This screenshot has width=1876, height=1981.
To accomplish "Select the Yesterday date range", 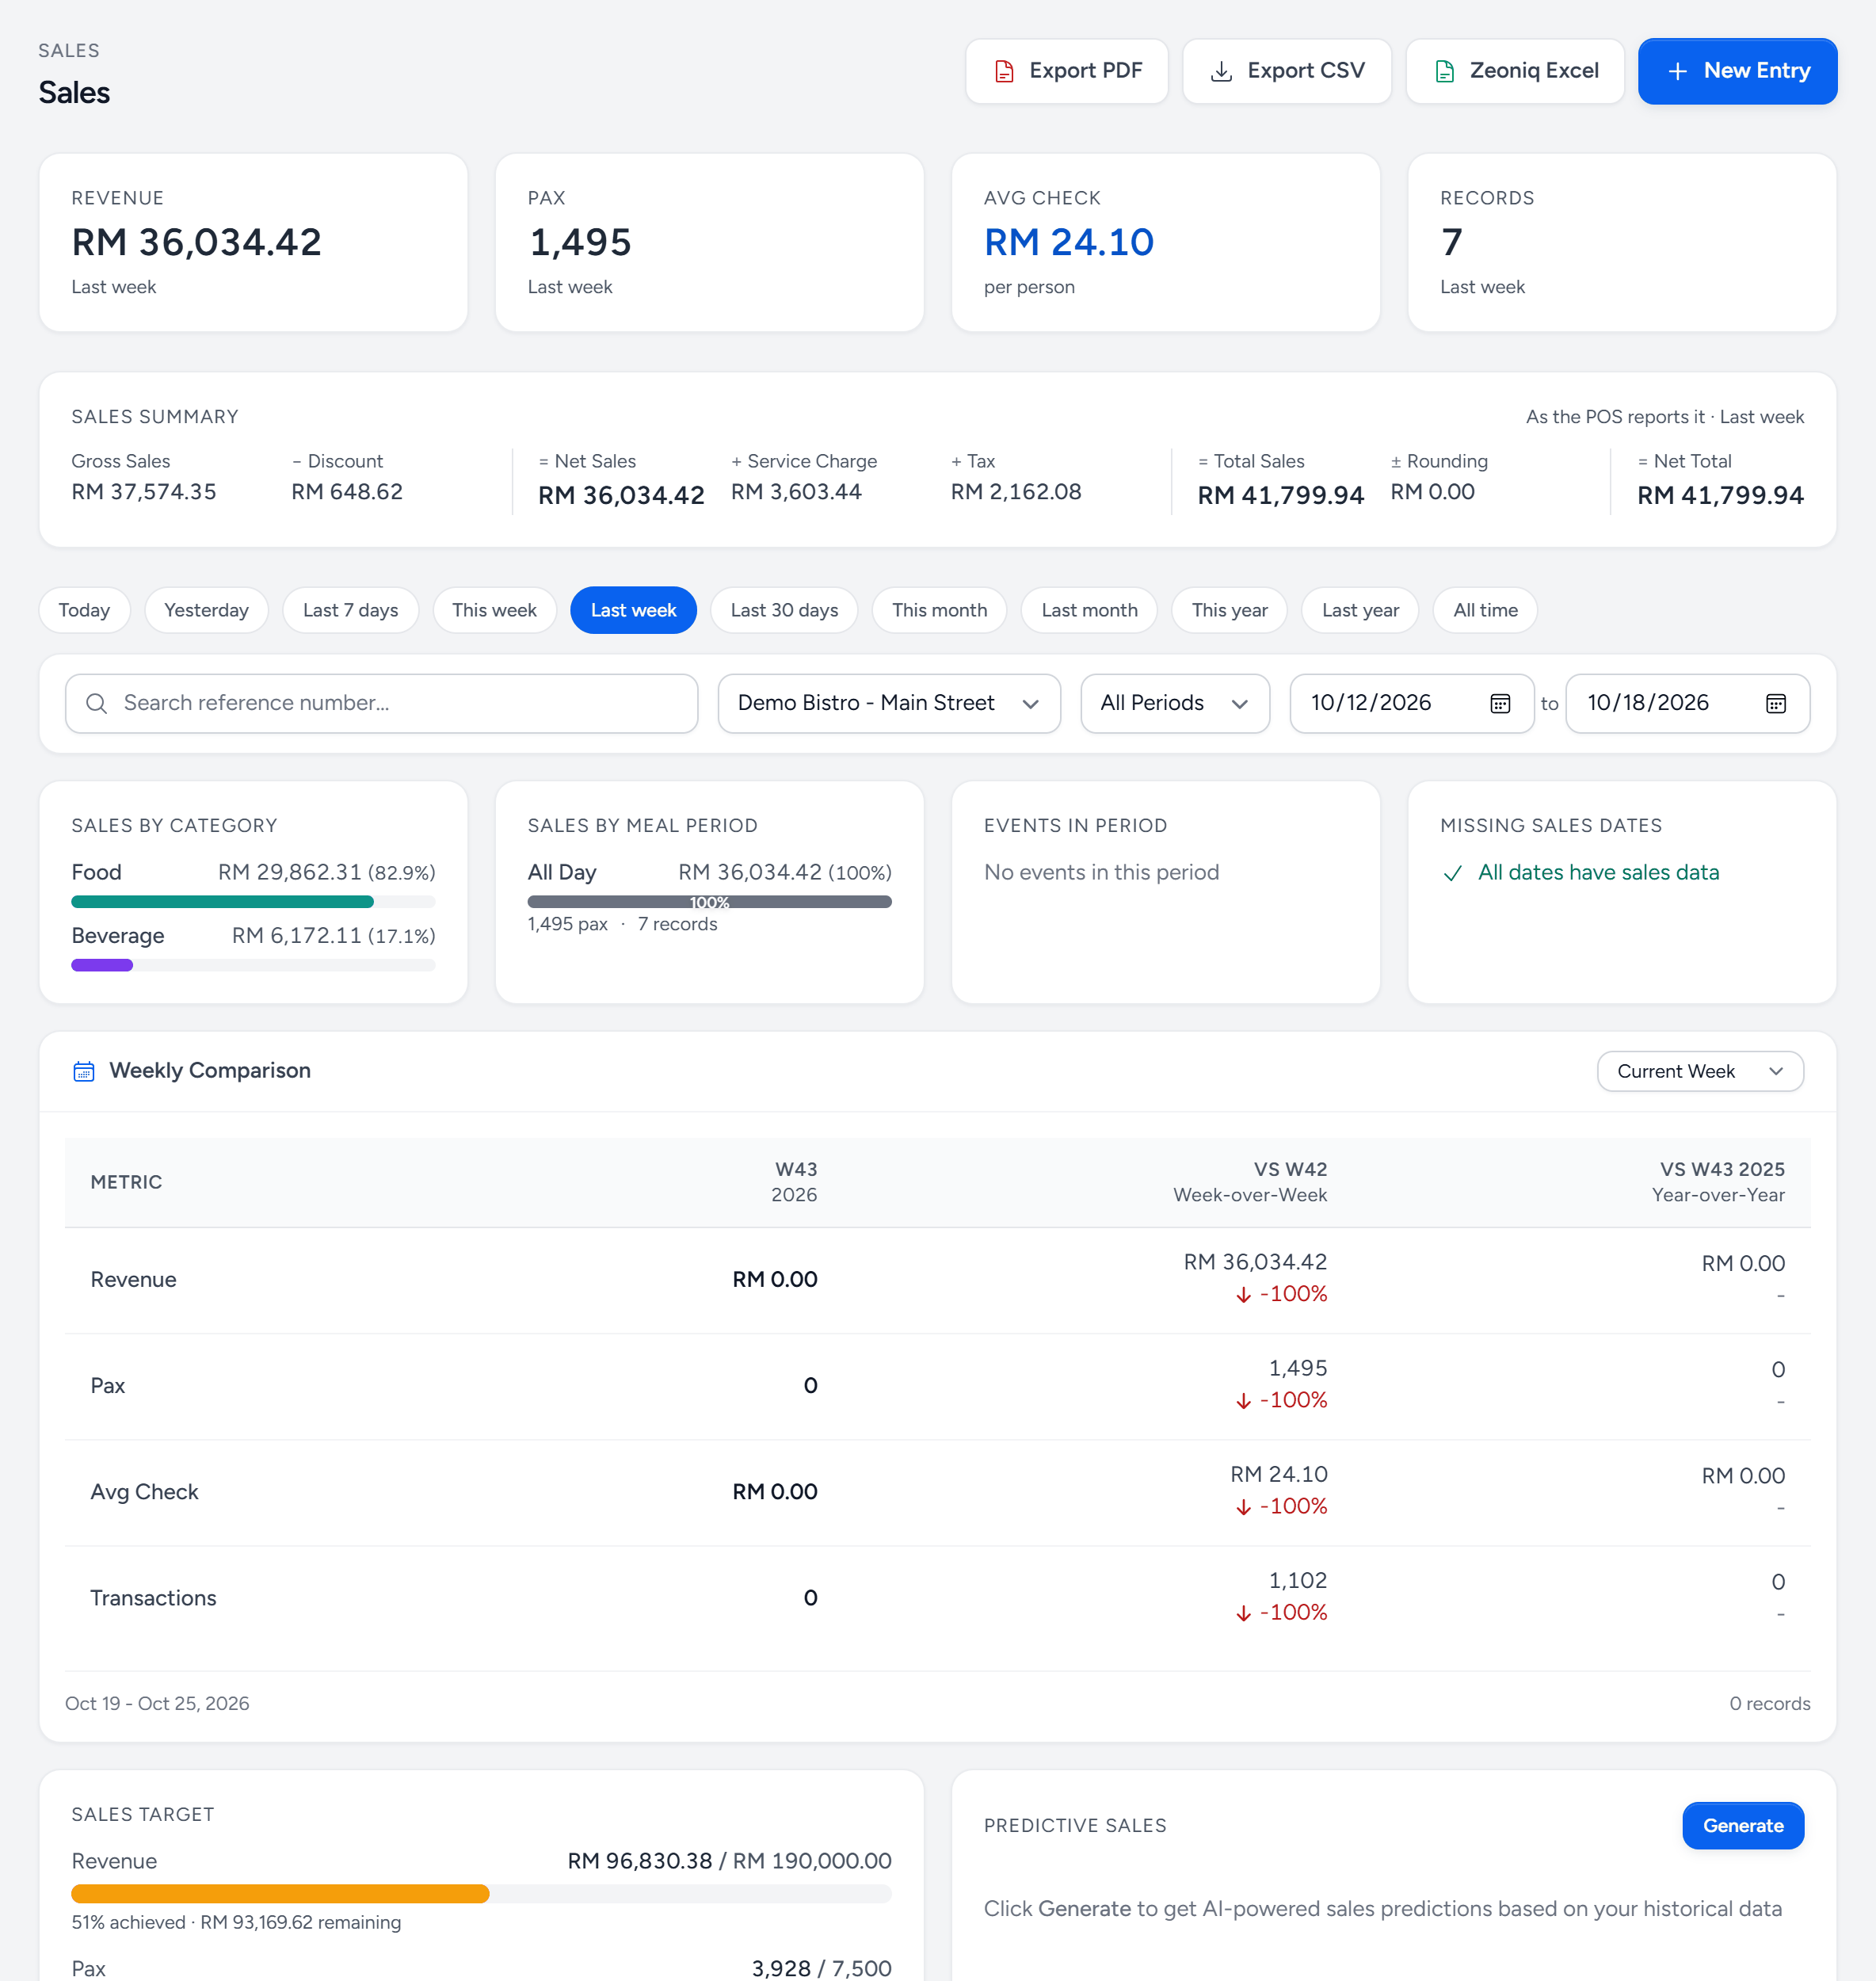I will [206, 610].
